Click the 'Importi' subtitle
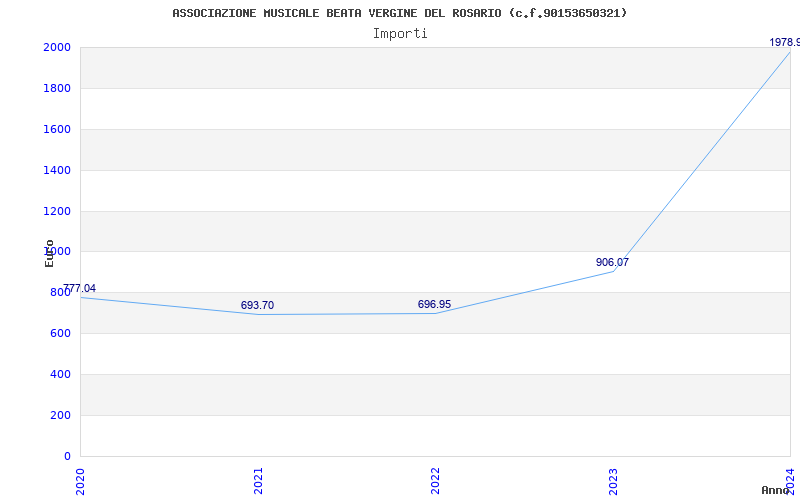This screenshot has width=800, height=500. tap(400, 34)
